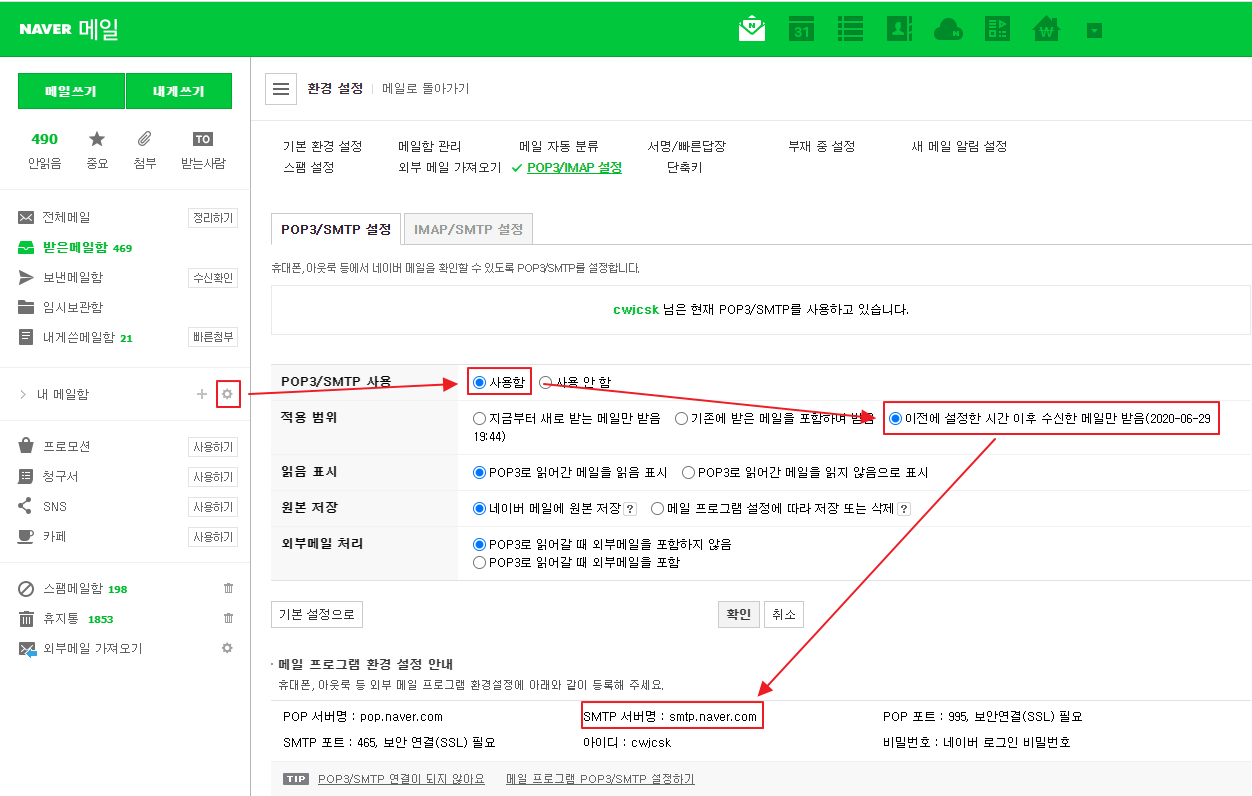Click 메일로 돌아가기 link
This screenshot has width=1252, height=796.
click(425, 89)
